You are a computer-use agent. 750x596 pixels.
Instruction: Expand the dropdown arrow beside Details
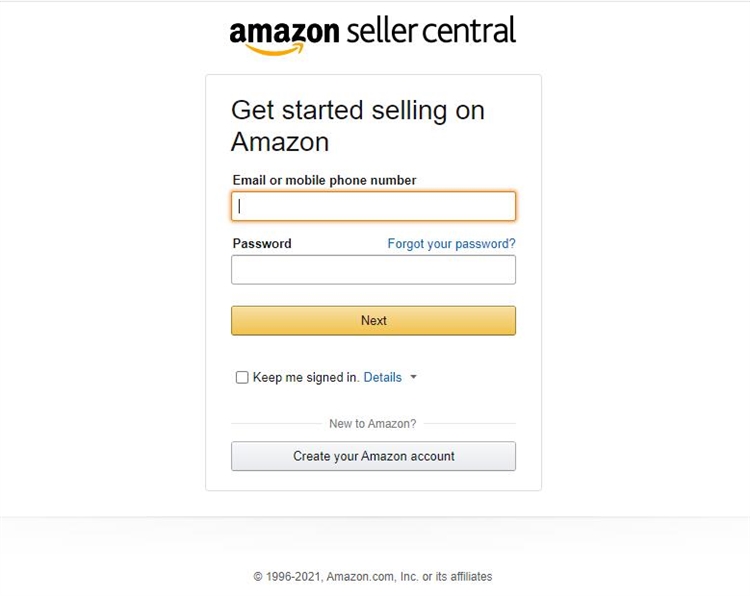point(414,377)
